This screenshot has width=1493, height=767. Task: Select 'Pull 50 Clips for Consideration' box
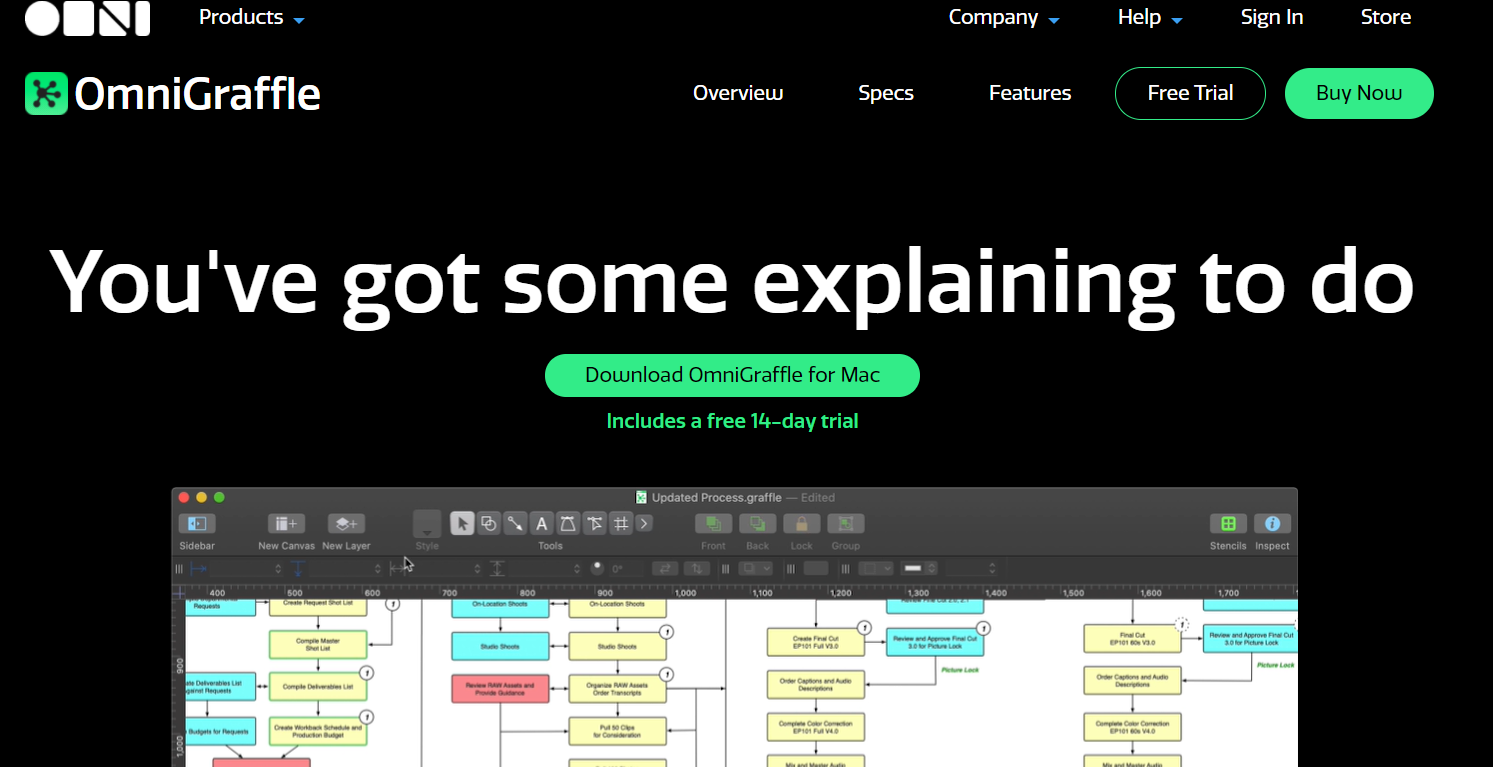click(x=617, y=731)
